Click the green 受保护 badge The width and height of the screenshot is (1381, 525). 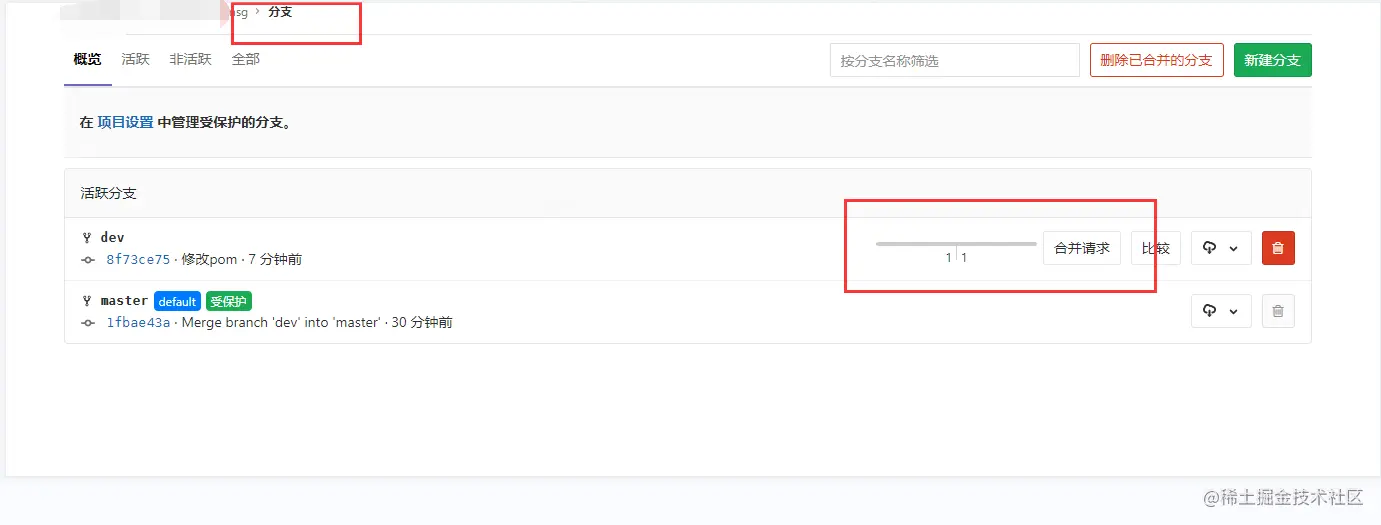pos(229,301)
